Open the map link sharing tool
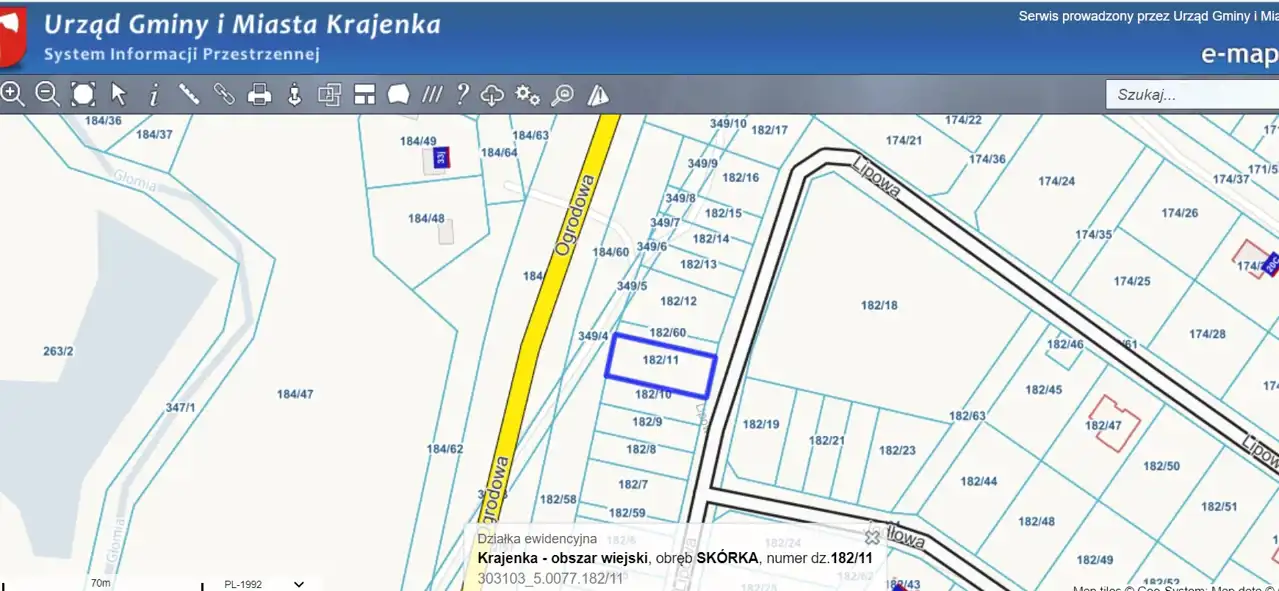This screenshot has height=591, width=1279. [224, 95]
